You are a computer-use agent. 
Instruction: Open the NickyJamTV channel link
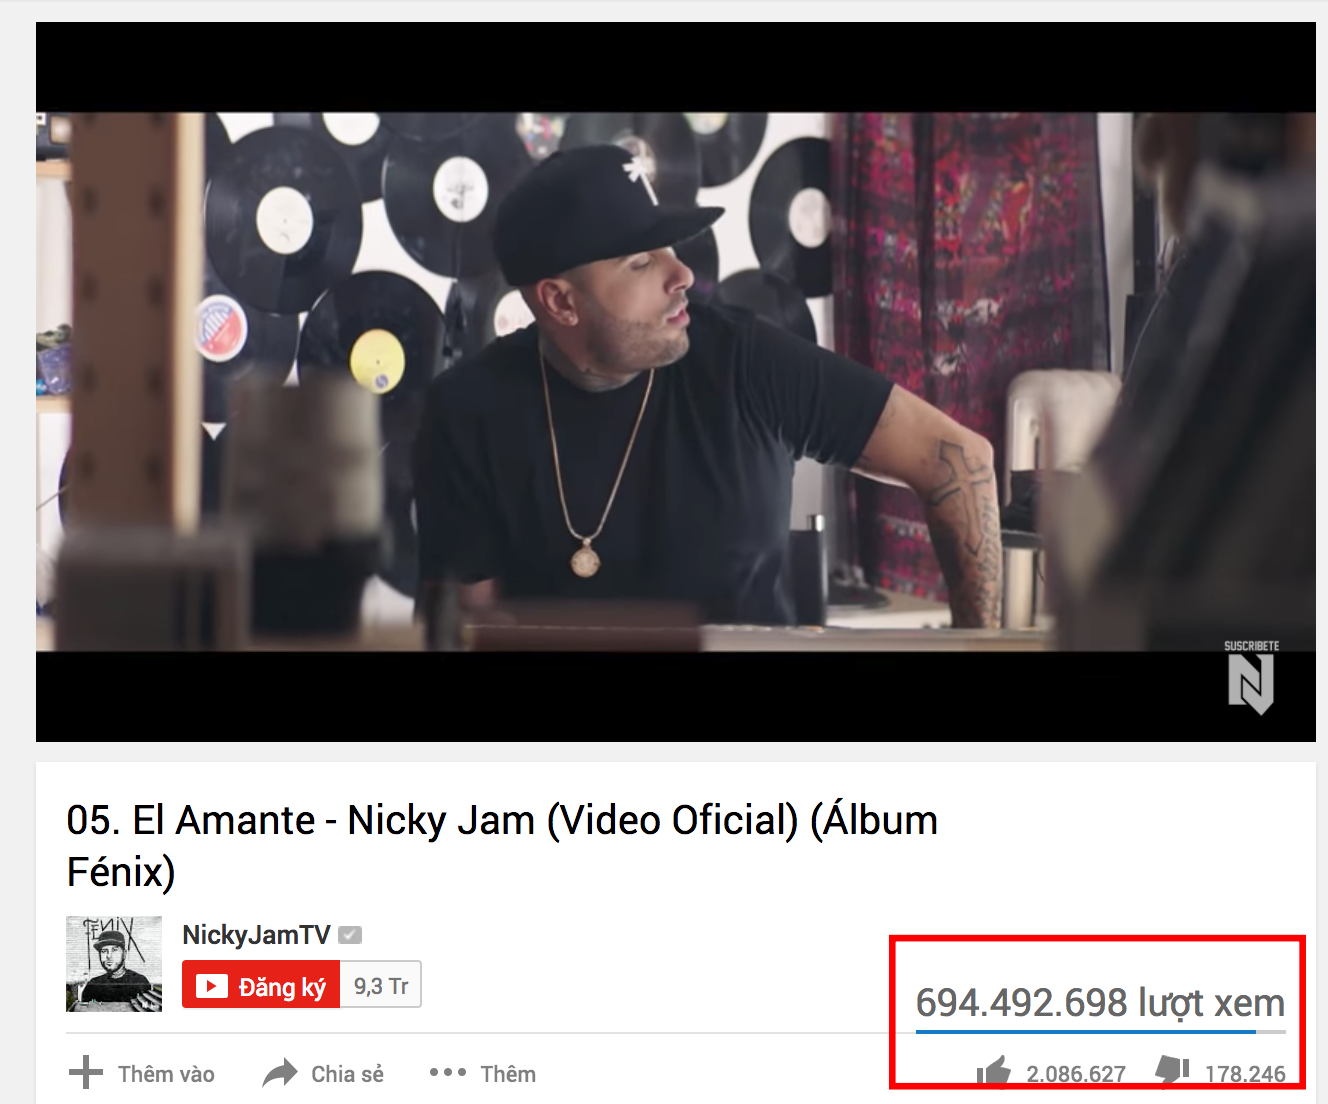(x=256, y=935)
